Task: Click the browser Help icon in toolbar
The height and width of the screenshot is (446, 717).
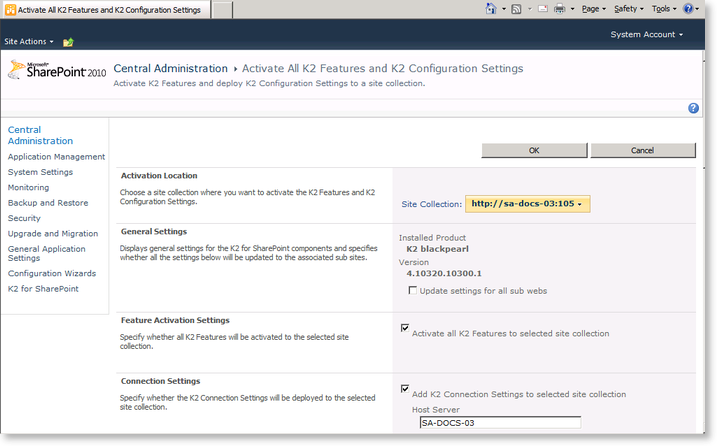Action: [x=688, y=9]
